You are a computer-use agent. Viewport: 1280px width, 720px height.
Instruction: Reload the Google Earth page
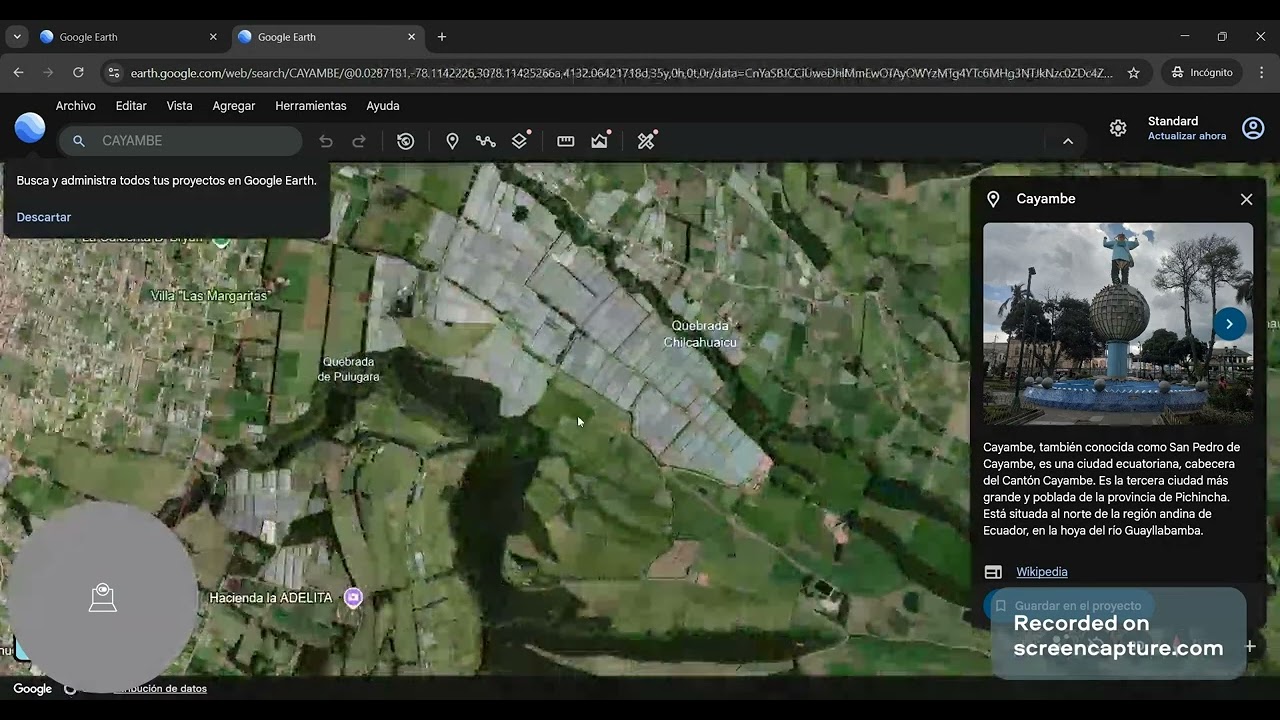78,73
